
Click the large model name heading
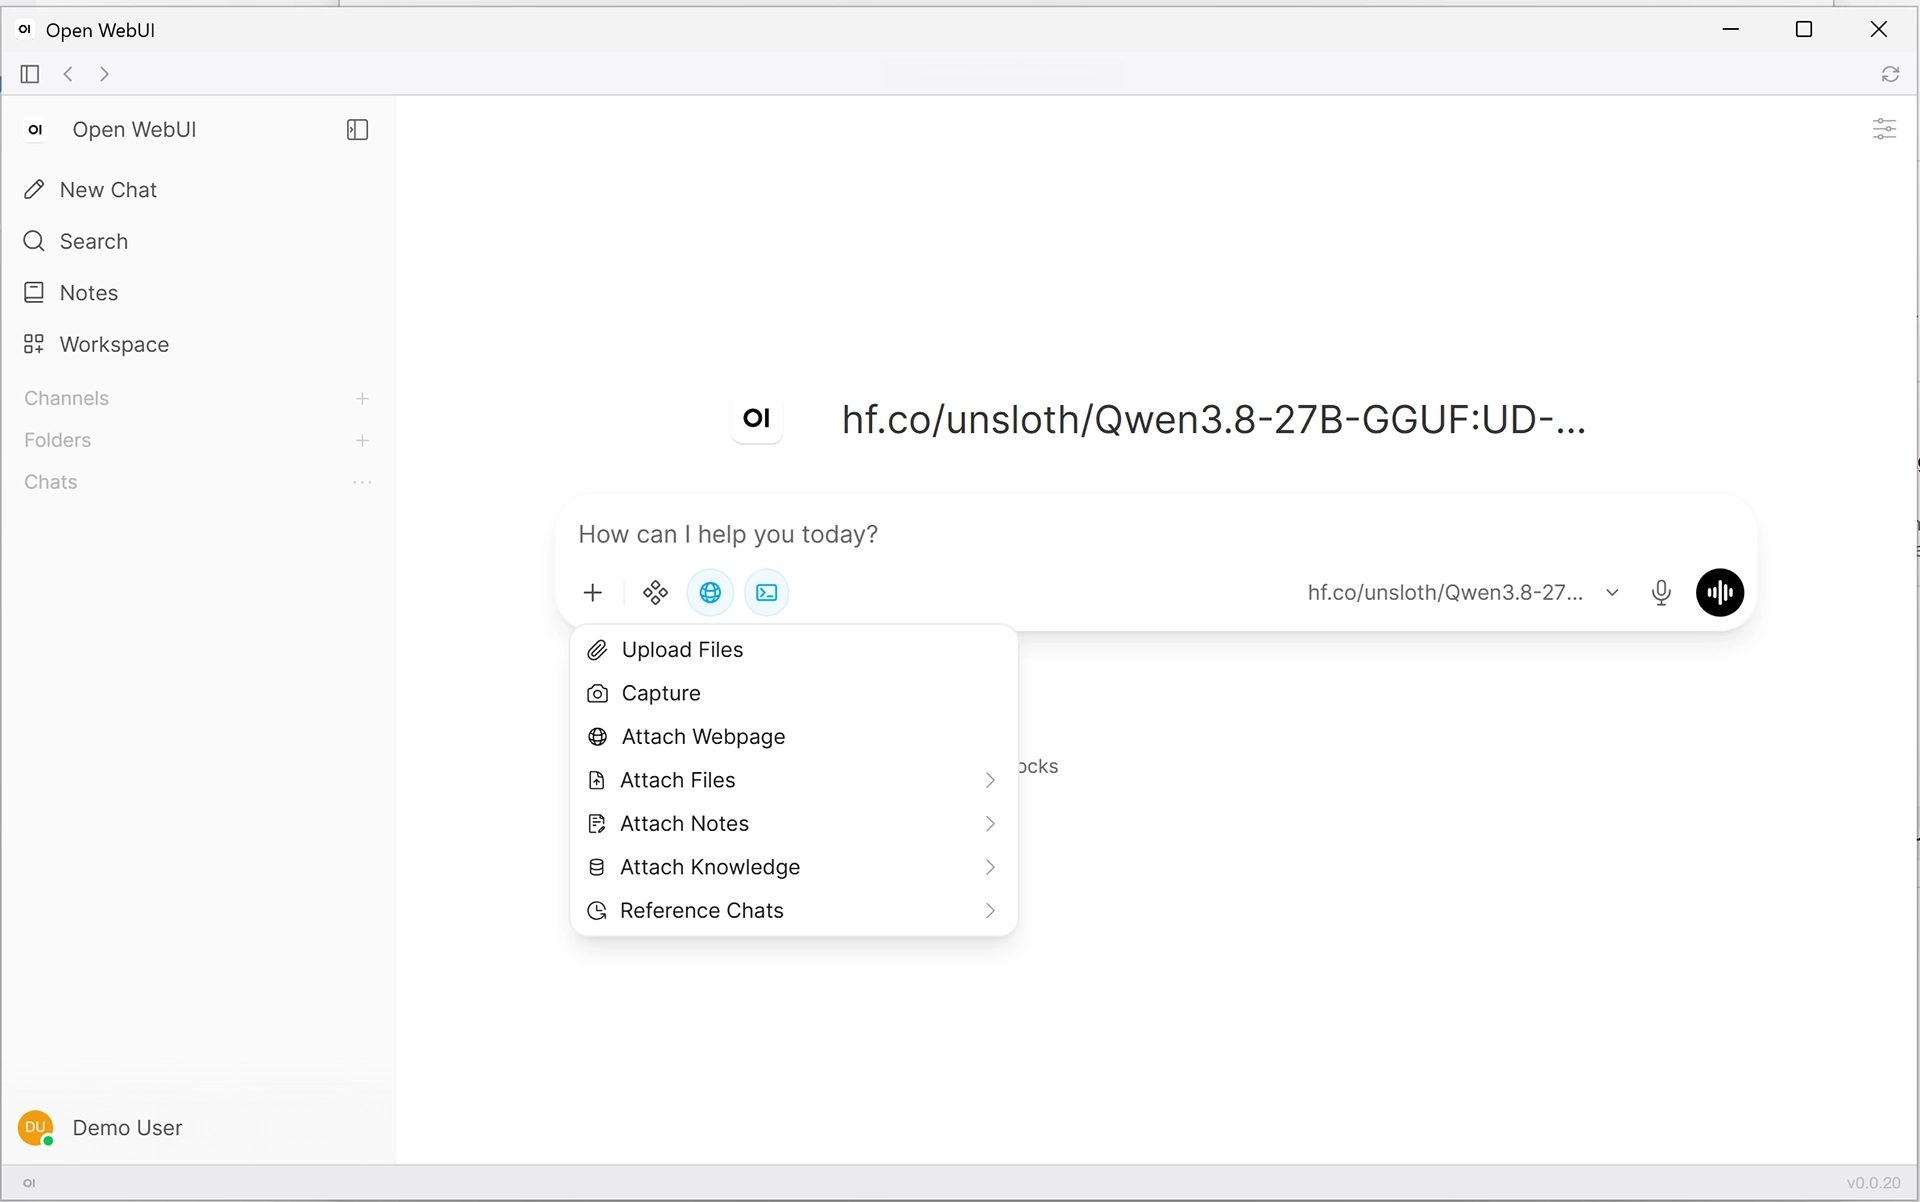[1214, 419]
